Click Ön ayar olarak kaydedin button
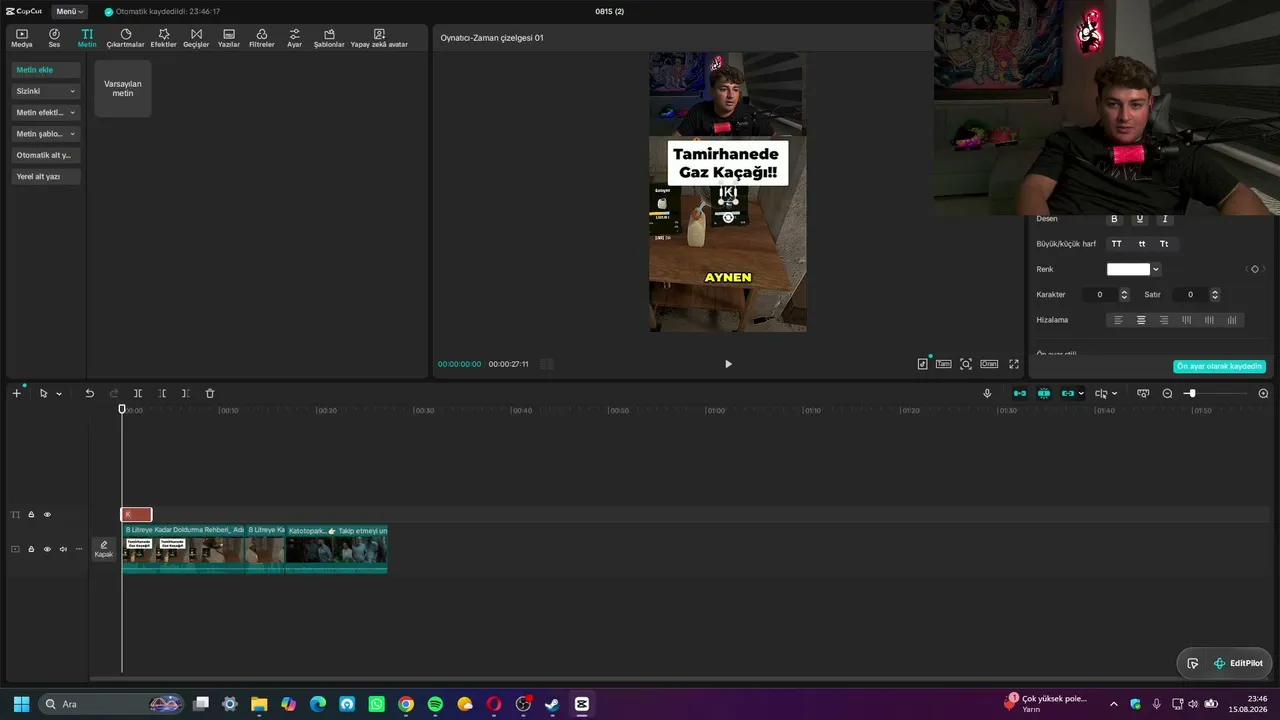 pos(1220,366)
